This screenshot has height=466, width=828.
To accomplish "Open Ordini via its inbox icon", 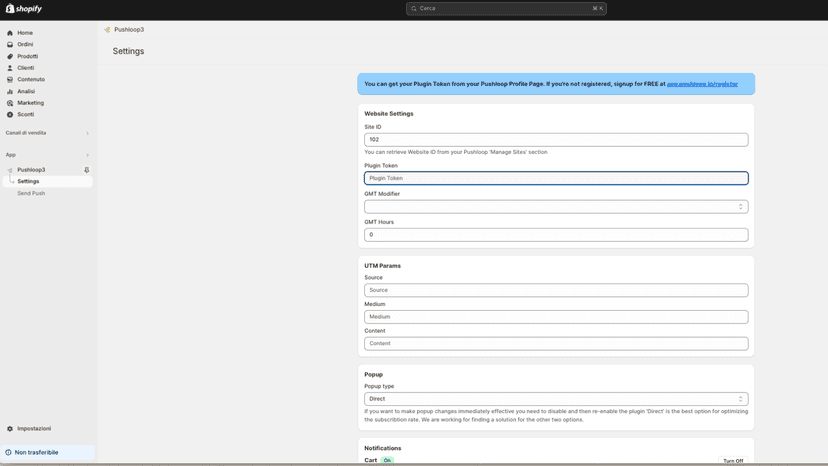I will point(10,44).
